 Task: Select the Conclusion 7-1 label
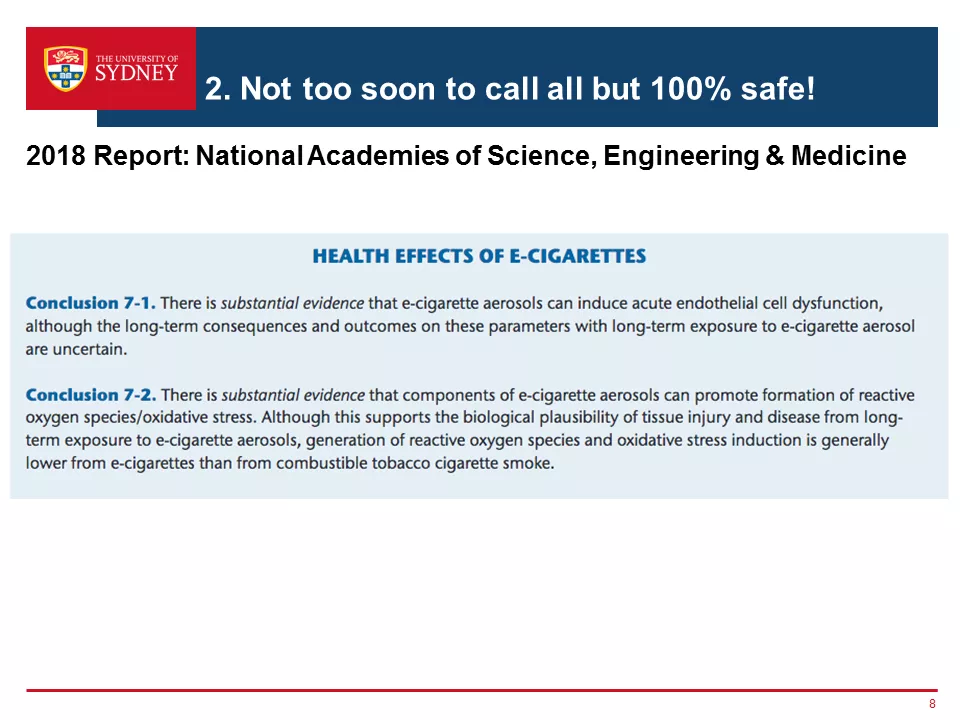(91, 303)
